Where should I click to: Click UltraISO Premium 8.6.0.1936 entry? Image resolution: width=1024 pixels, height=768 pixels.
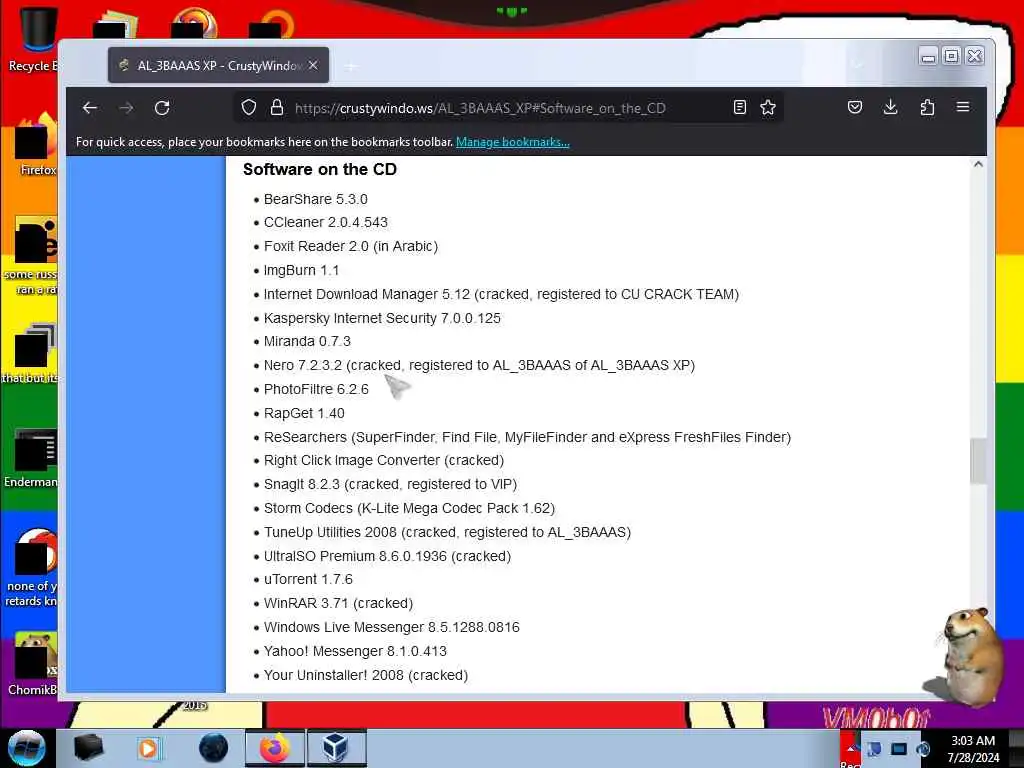(387, 556)
